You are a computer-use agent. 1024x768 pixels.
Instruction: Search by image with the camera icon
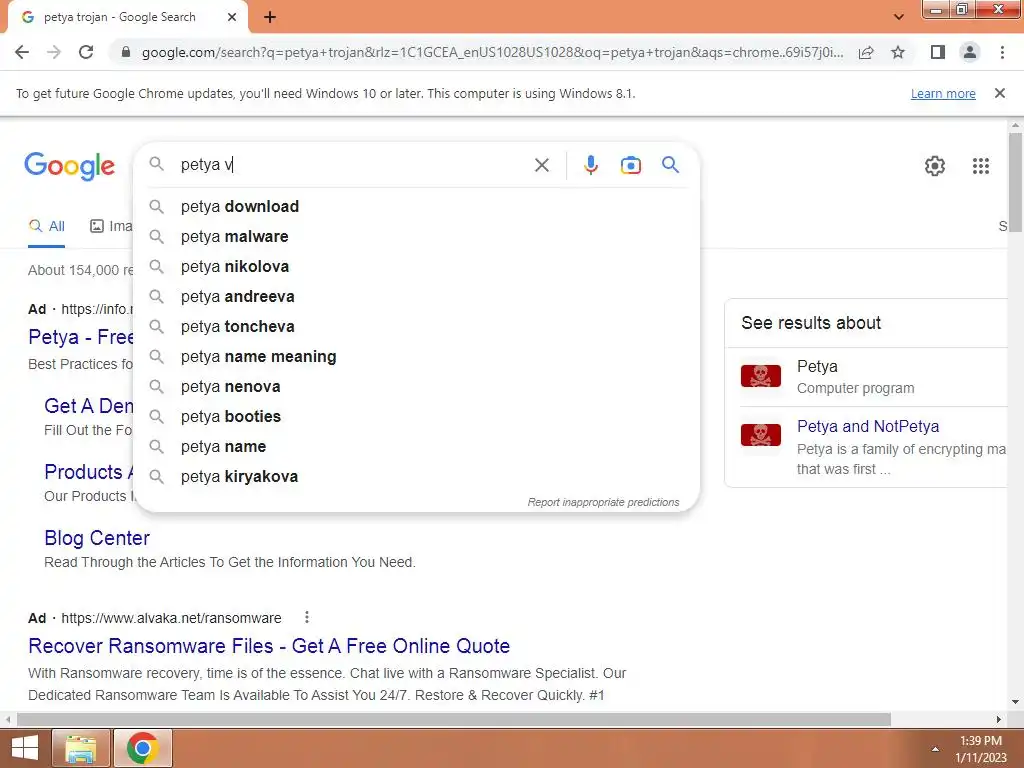coord(630,165)
